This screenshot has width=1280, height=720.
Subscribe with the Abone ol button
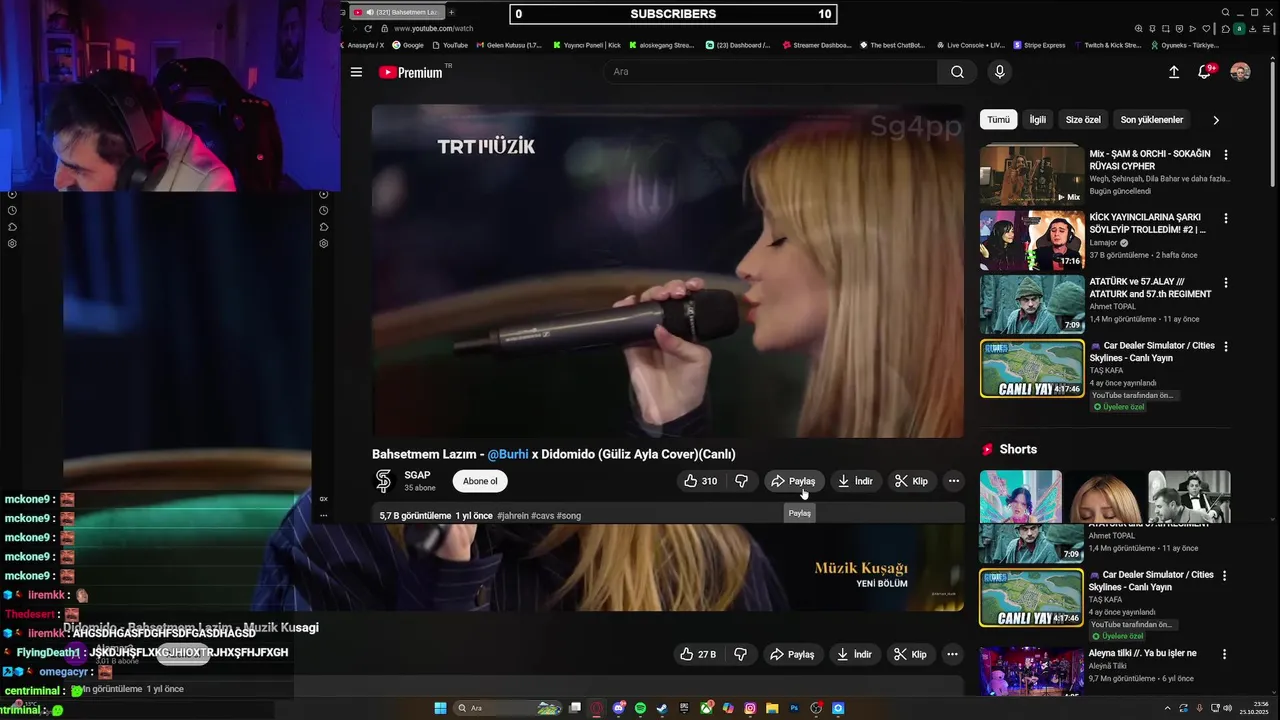pos(480,481)
